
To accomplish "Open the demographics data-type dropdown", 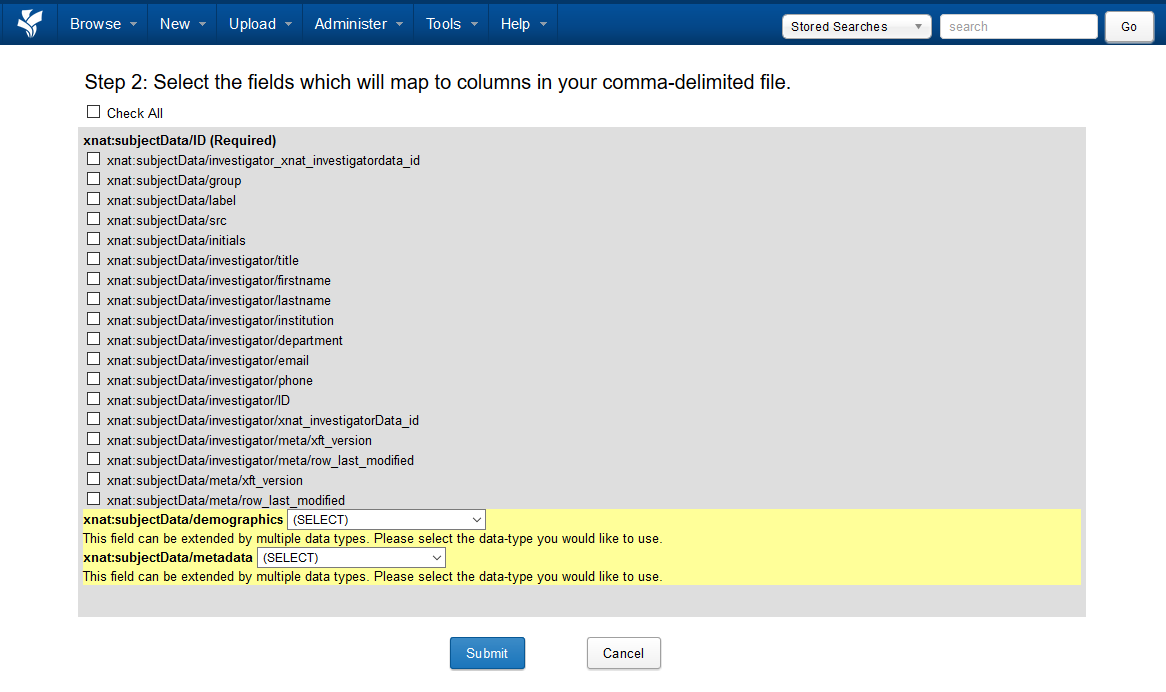I will click(386, 520).
